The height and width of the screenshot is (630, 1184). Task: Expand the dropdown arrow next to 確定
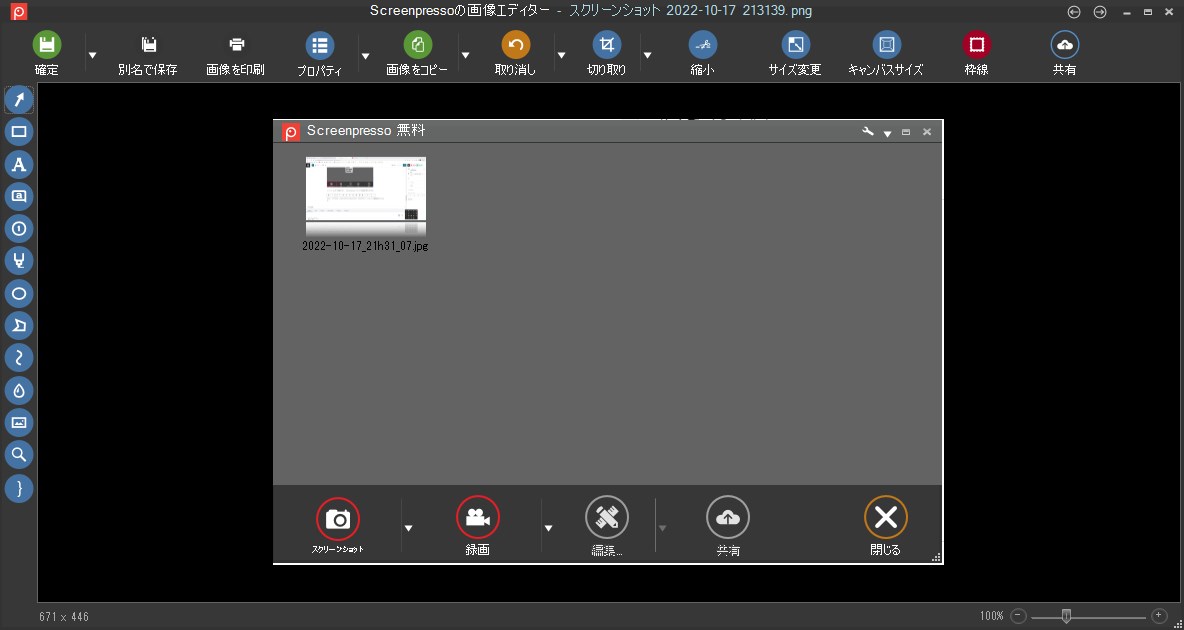93,55
